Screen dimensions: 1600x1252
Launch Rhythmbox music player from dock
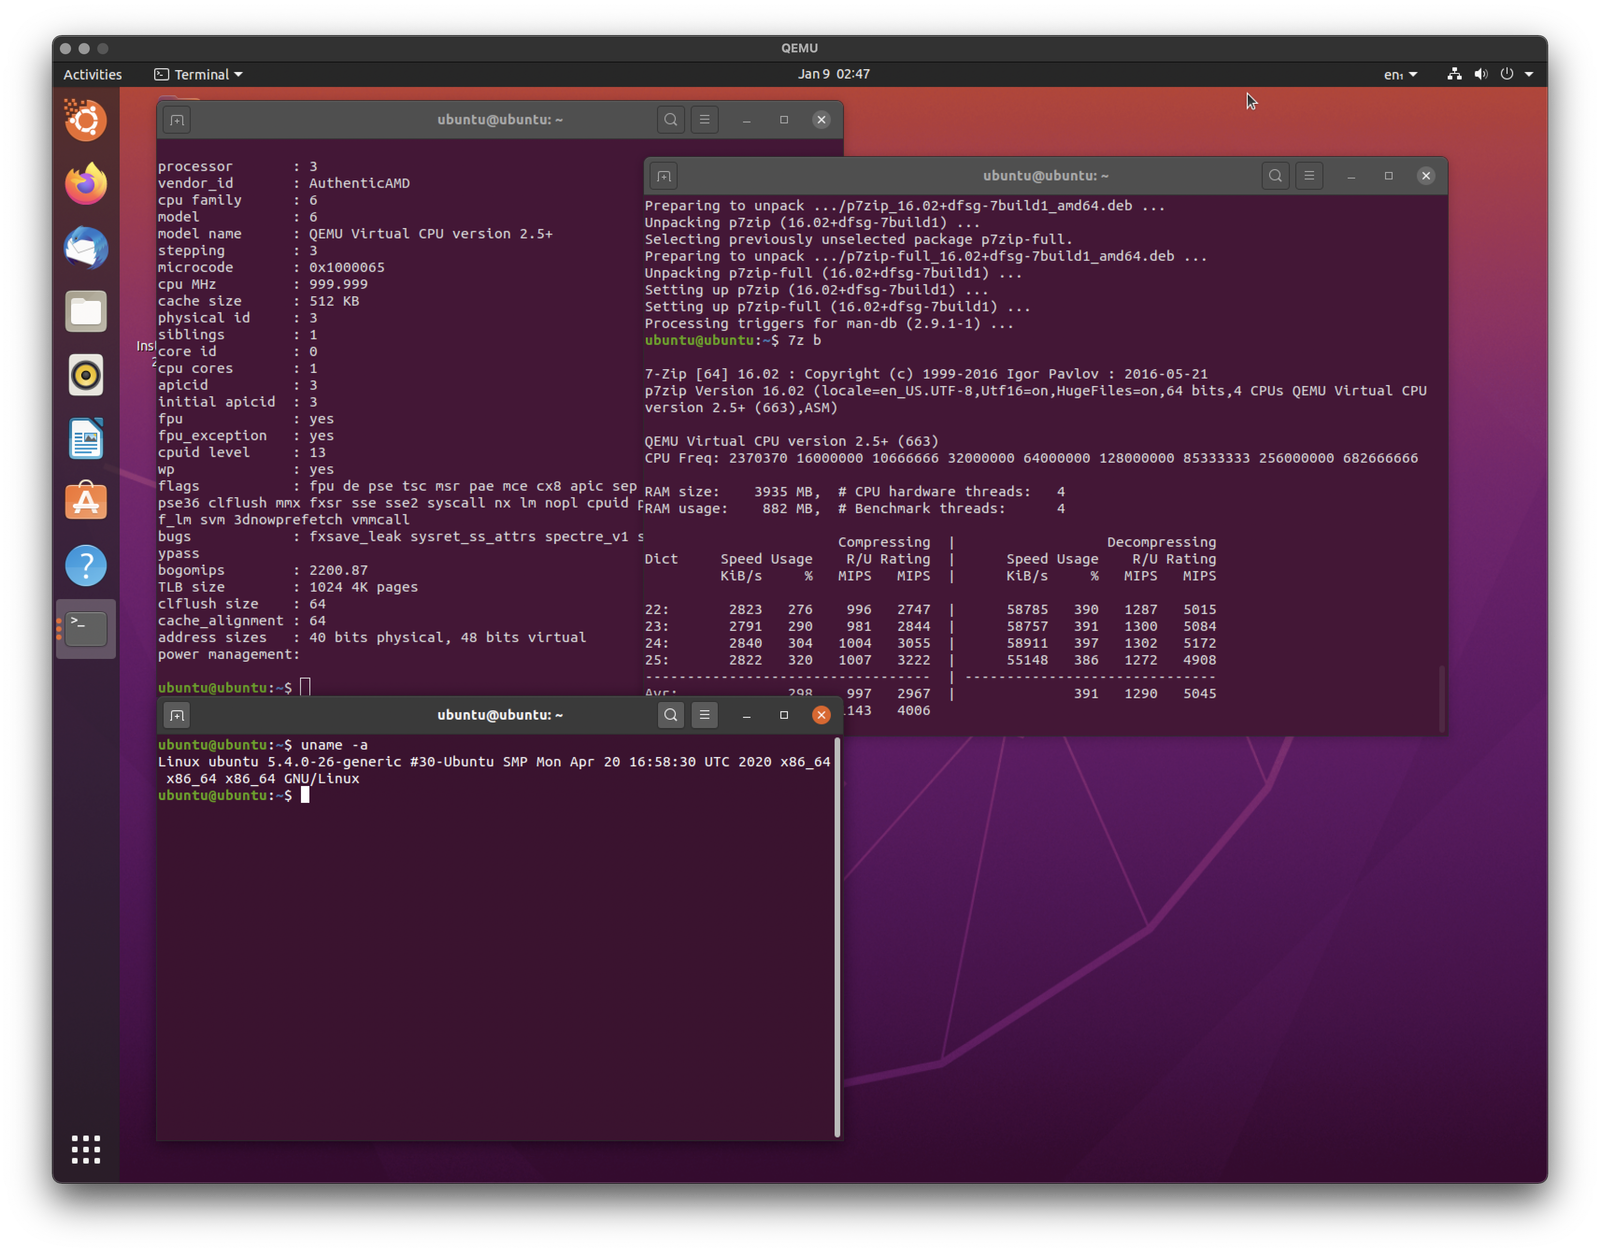point(86,375)
